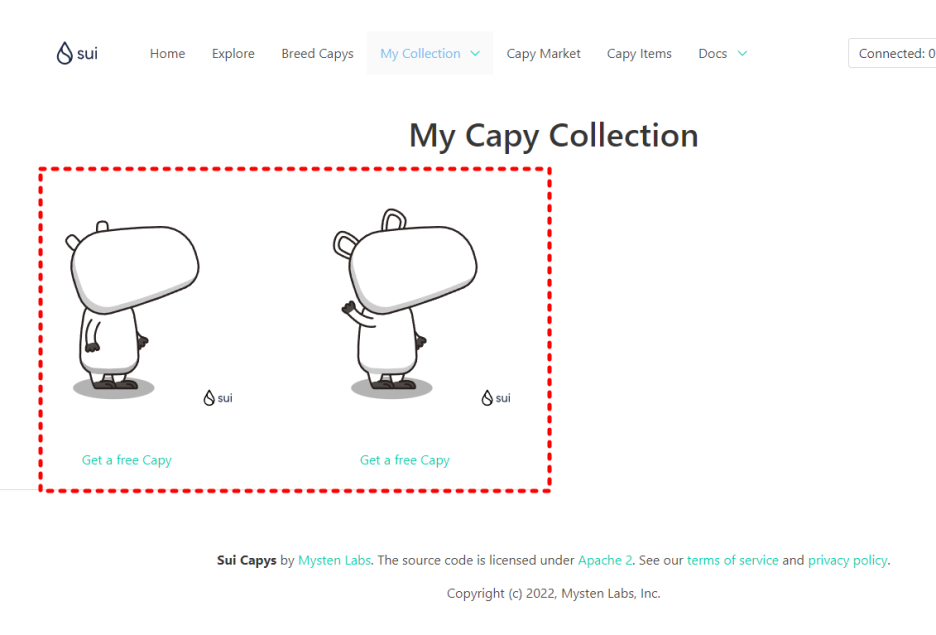Open the terms of service link
The image size is (936, 635).
click(x=732, y=560)
